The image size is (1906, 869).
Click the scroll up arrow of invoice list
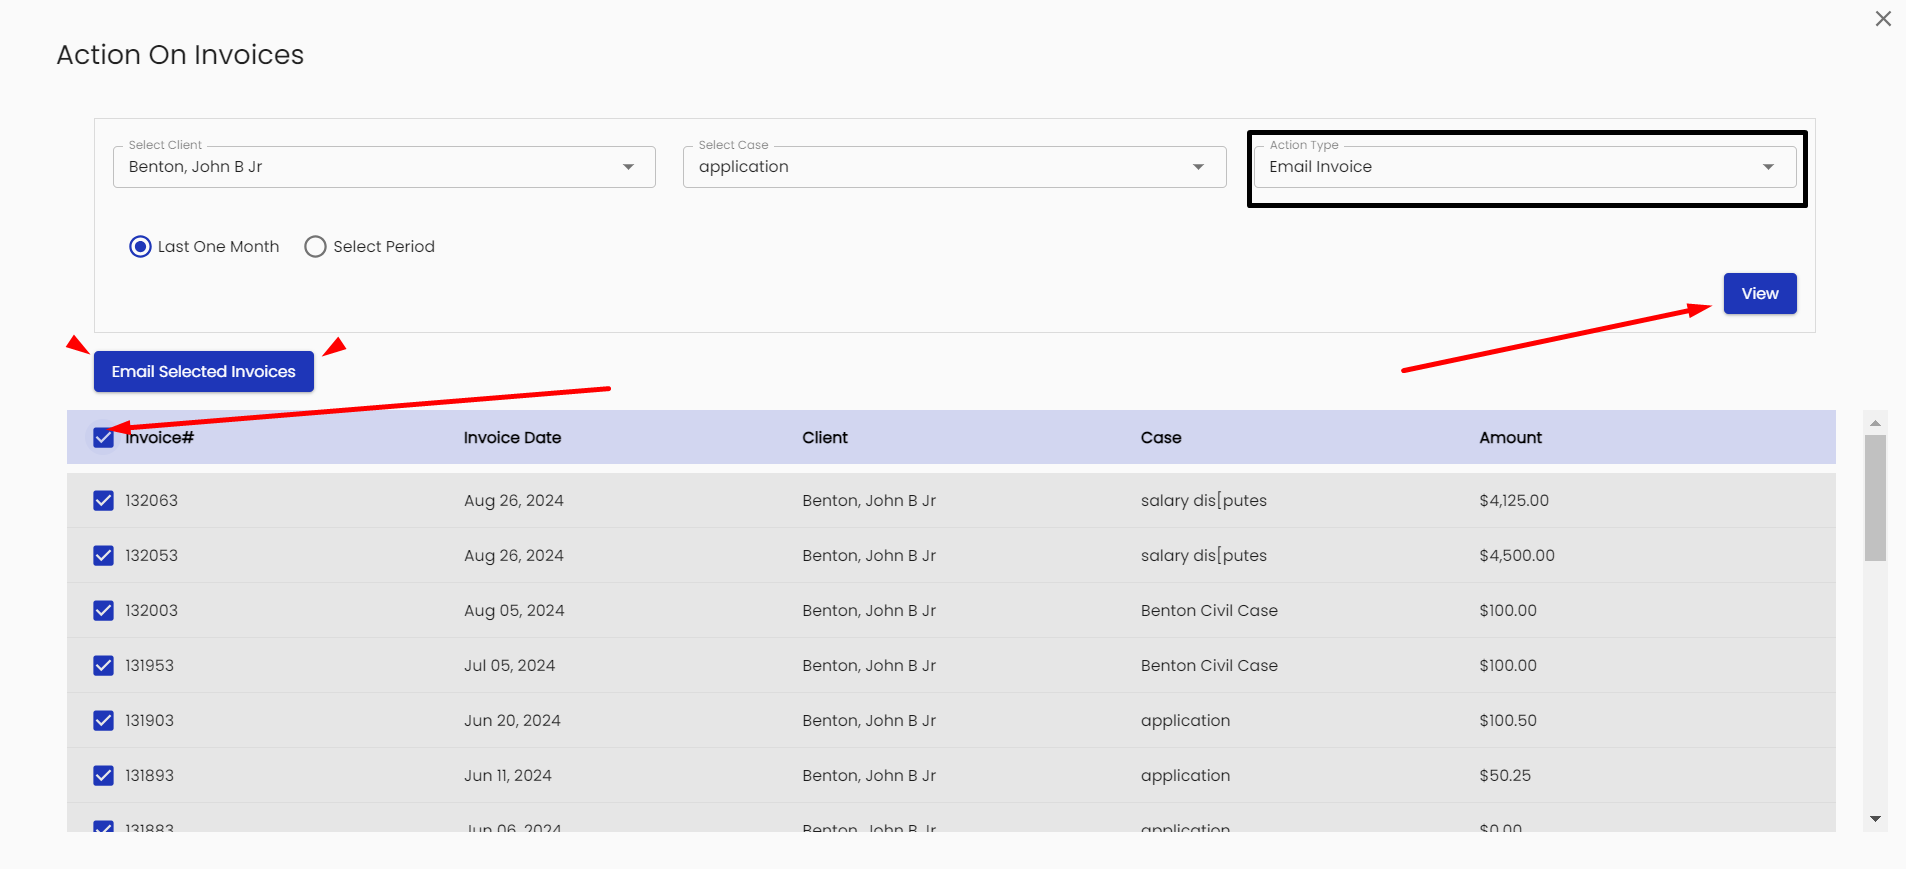1875,423
